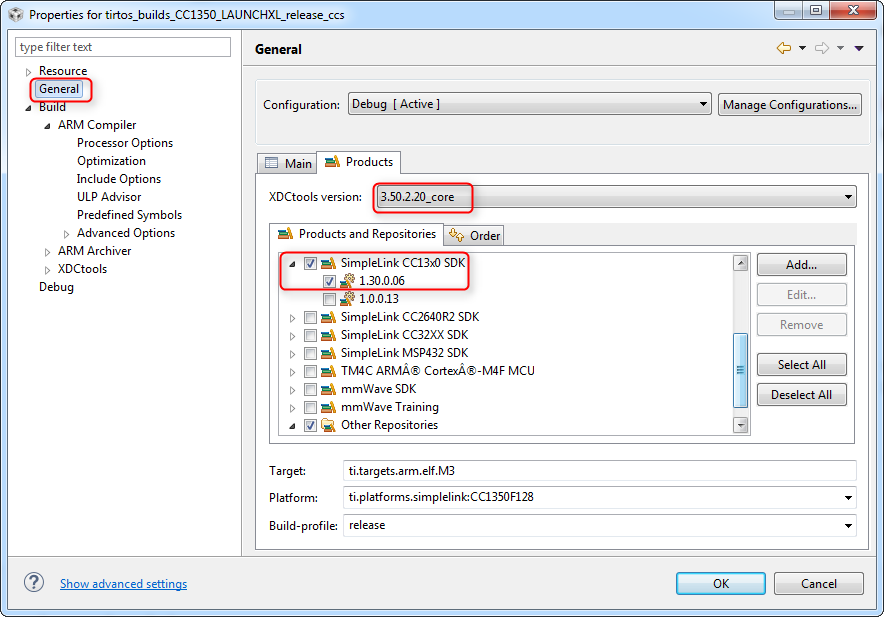Open the Configuration dropdown
The image size is (884, 617).
coord(529,104)
